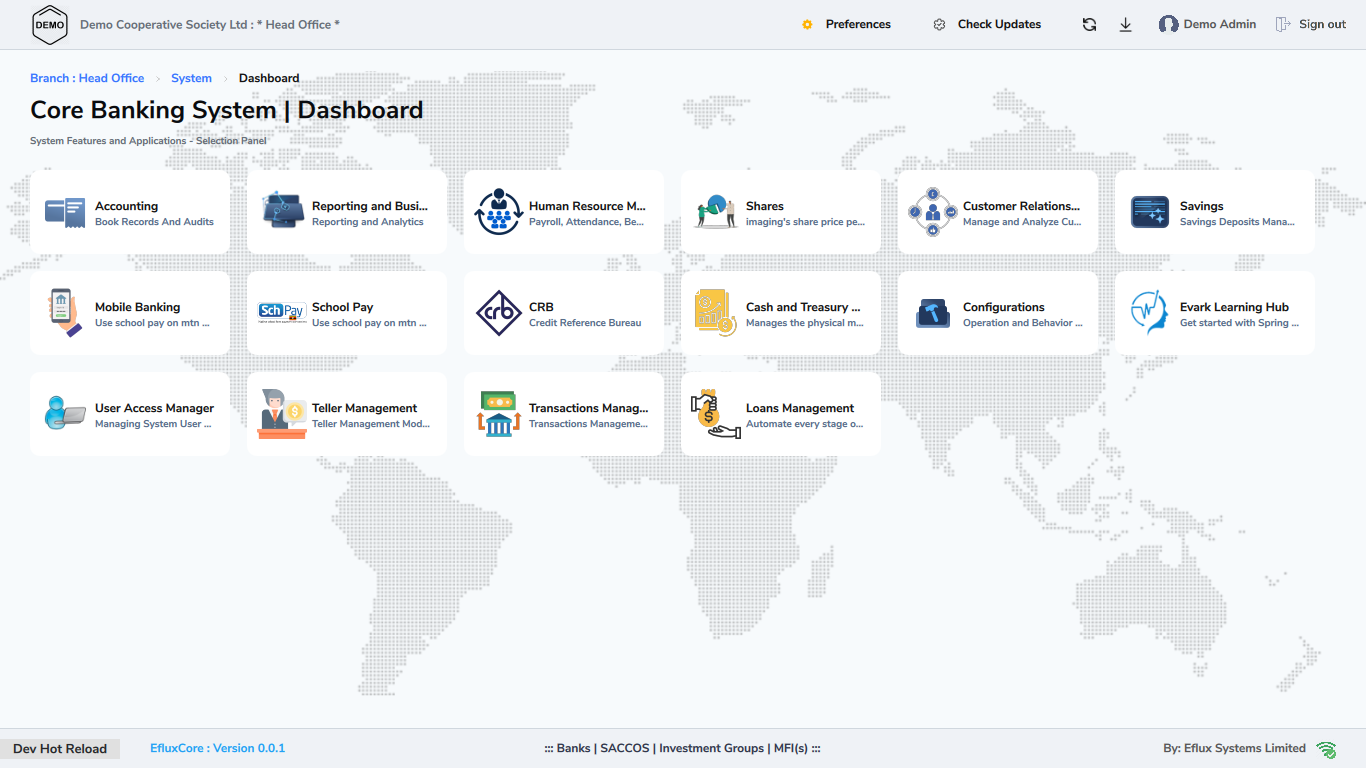Viewport: 1366px width, 768px height.
Task: Click the download icon in header
Action: pos(1125,25)
